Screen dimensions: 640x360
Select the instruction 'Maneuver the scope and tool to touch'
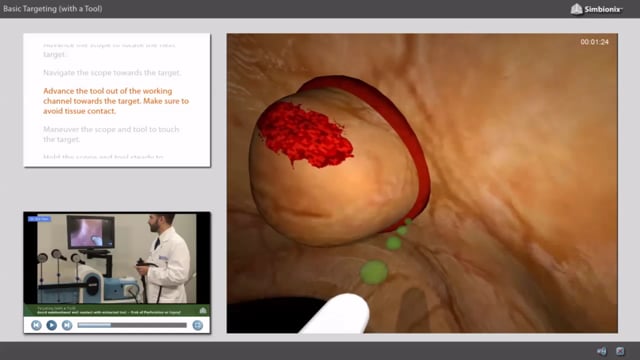(111, 134)
